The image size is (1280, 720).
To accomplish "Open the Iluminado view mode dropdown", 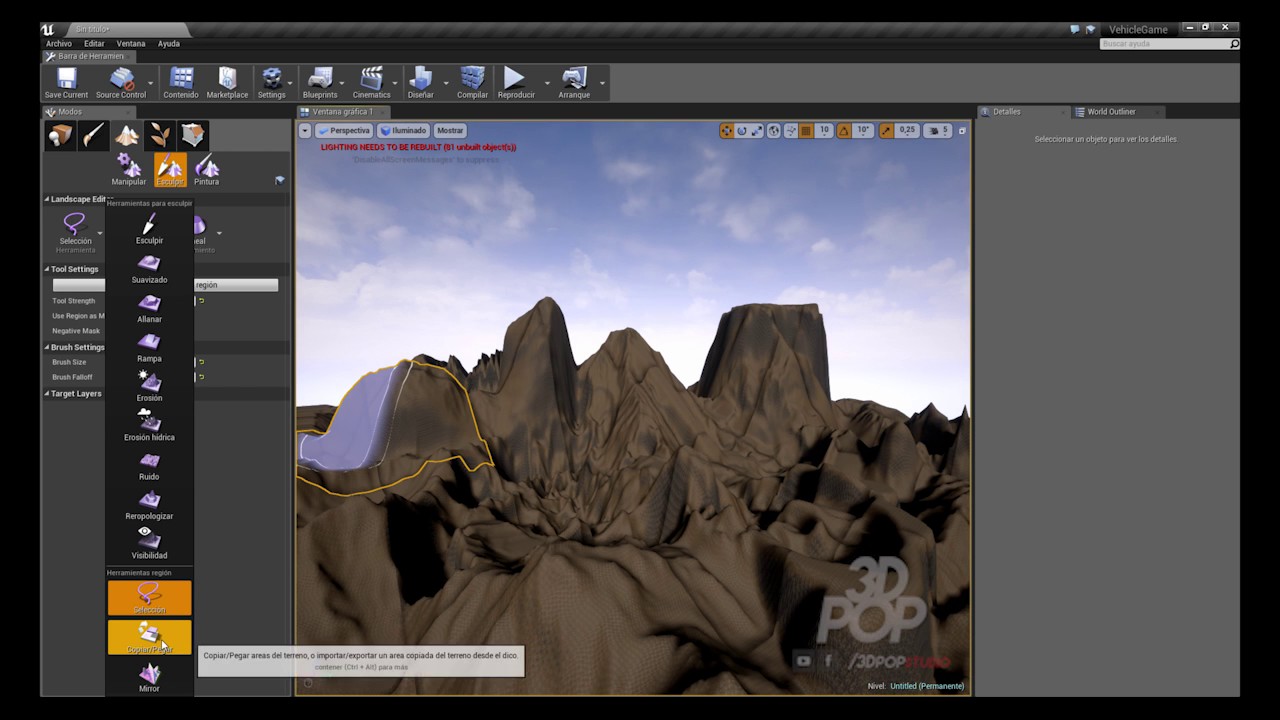I will 404,131.
